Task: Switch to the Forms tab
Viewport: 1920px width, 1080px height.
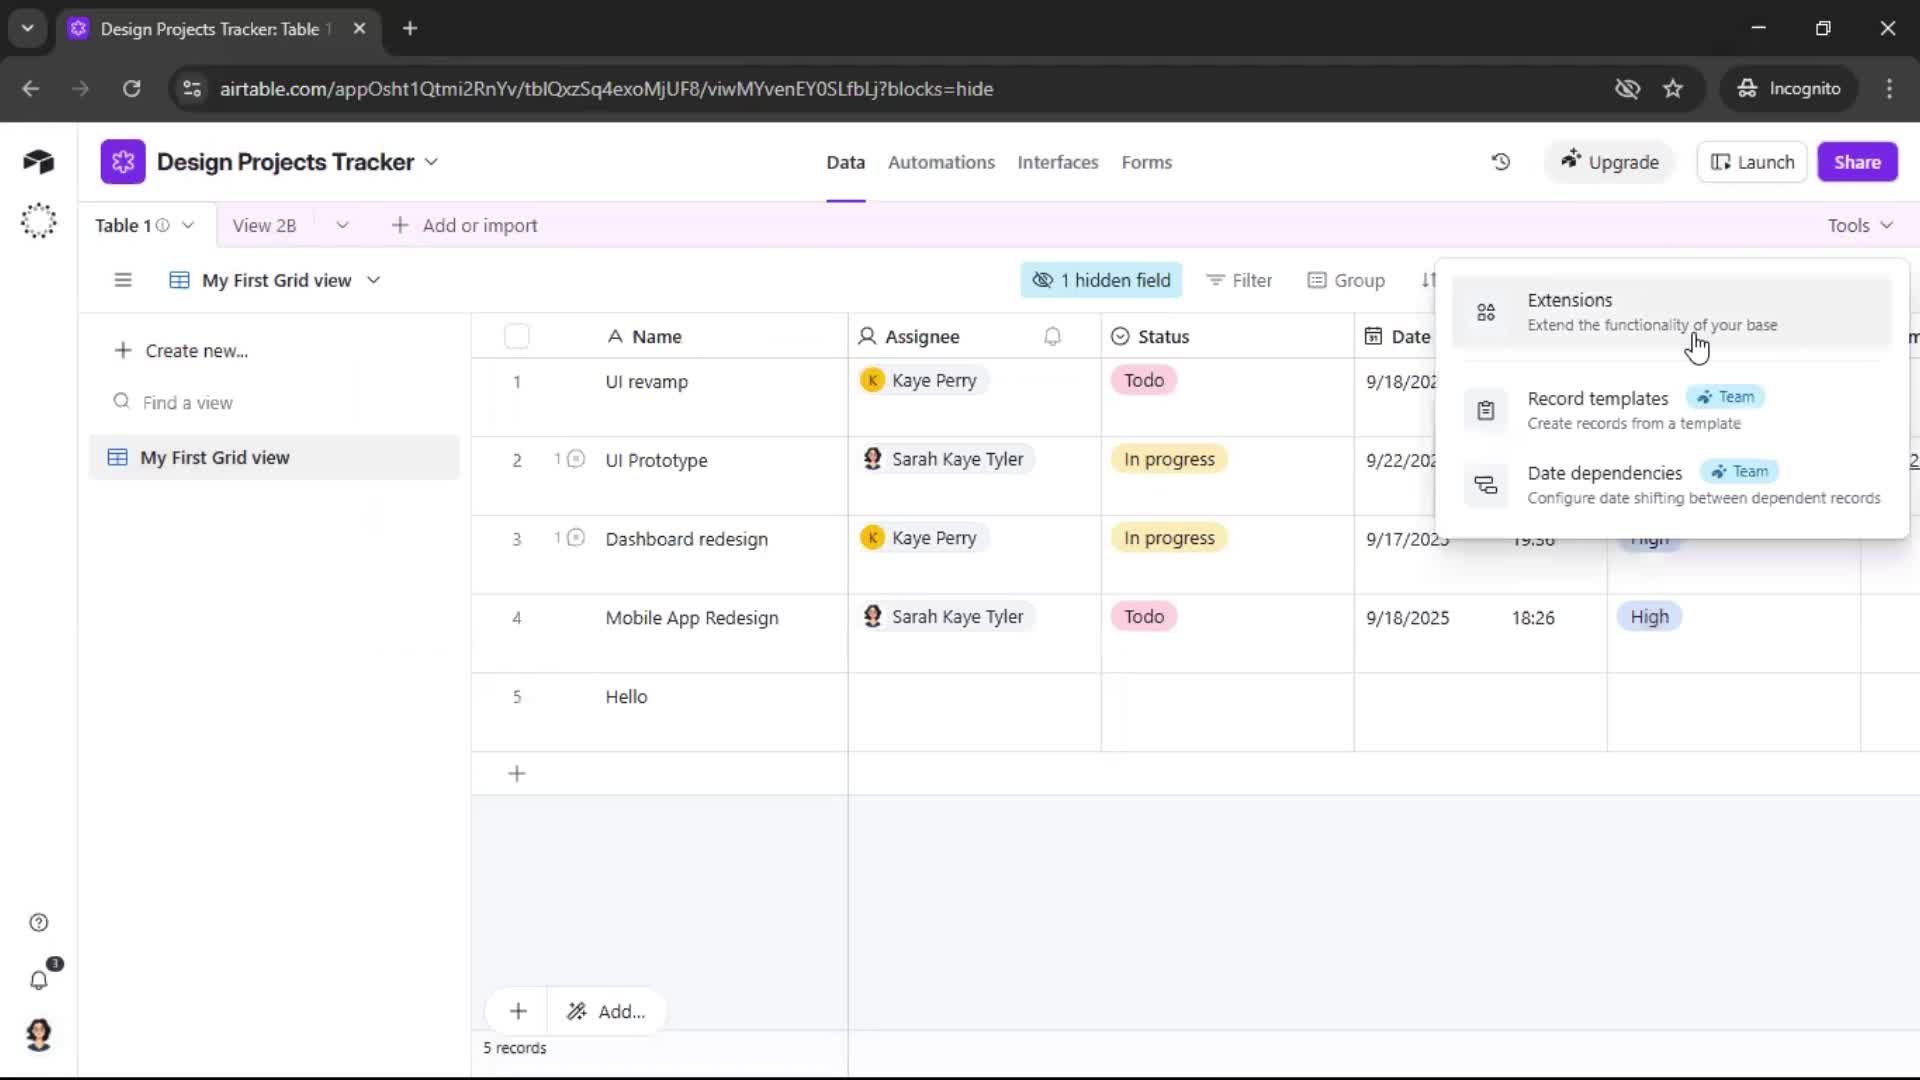Action: pos(1146,162)
